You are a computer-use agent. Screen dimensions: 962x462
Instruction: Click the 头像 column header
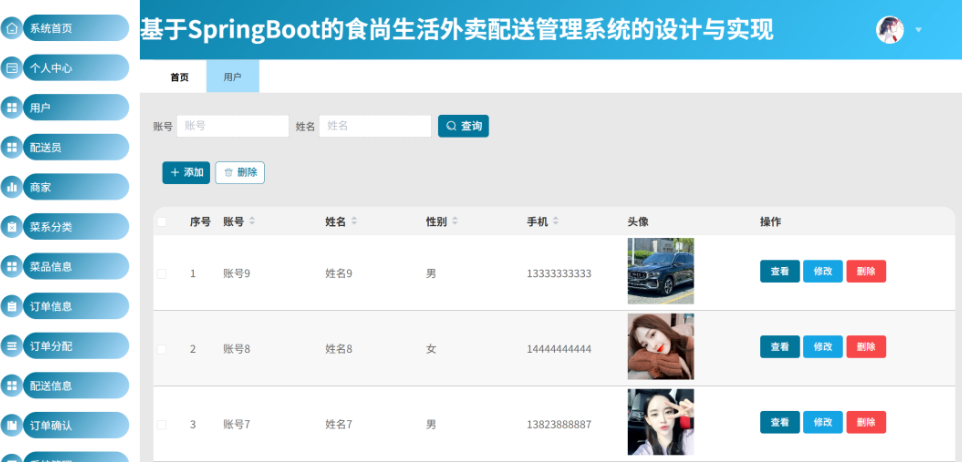pos(638,221)
